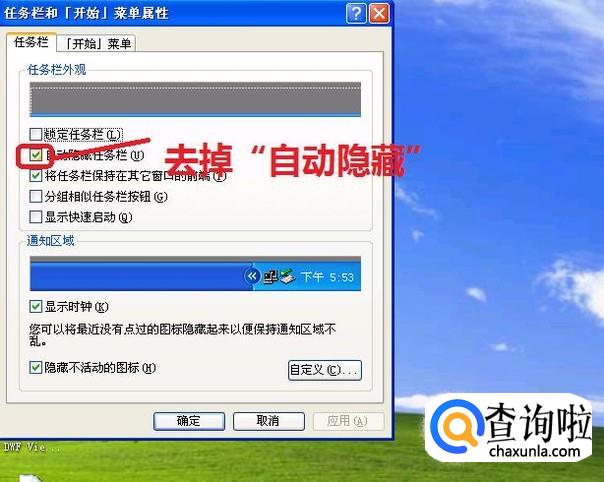Click the help question mark button
This screenshot has width=604, height=482.
356,14
